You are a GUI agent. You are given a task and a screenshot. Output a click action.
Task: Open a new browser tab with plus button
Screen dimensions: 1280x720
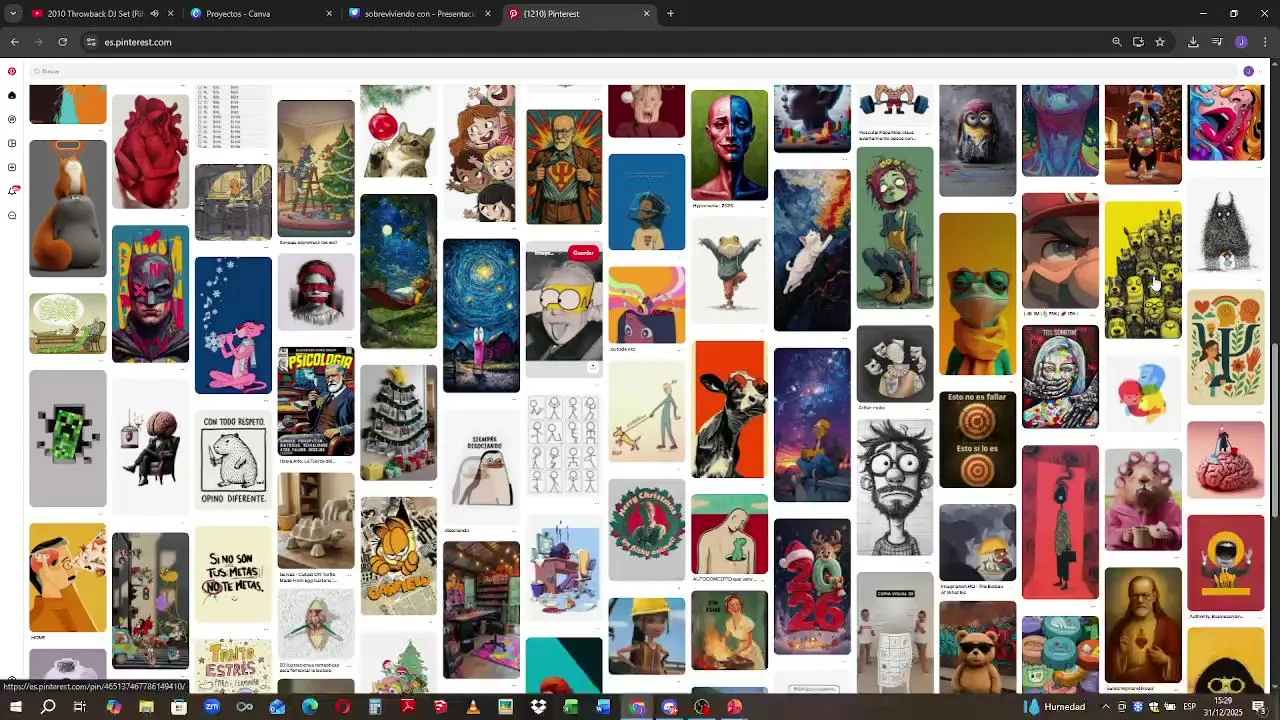coord(670,14)
